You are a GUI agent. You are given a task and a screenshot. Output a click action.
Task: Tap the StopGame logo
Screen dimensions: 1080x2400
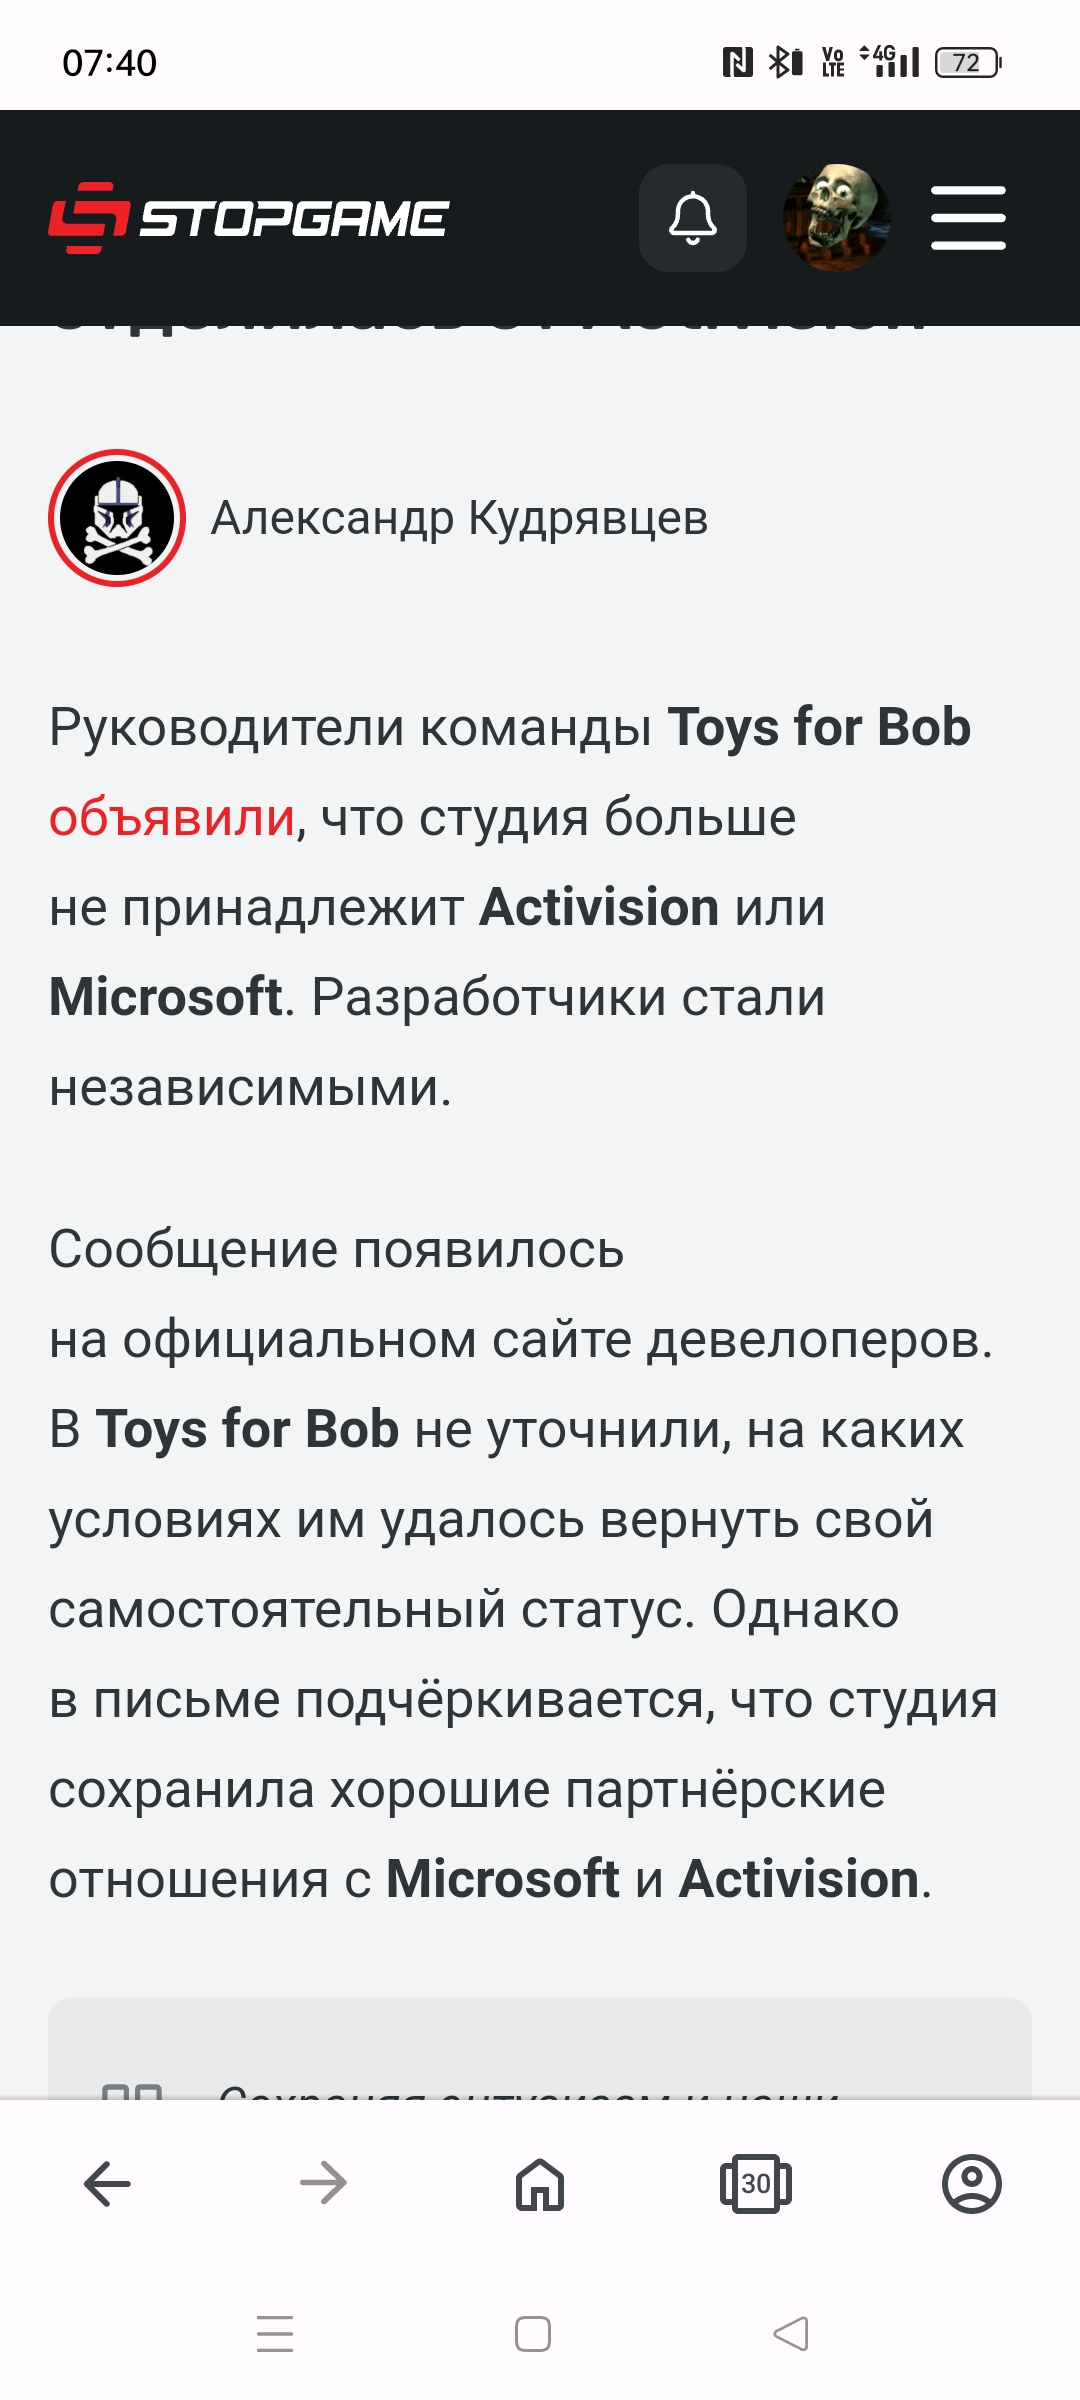[x=248, y=218]
